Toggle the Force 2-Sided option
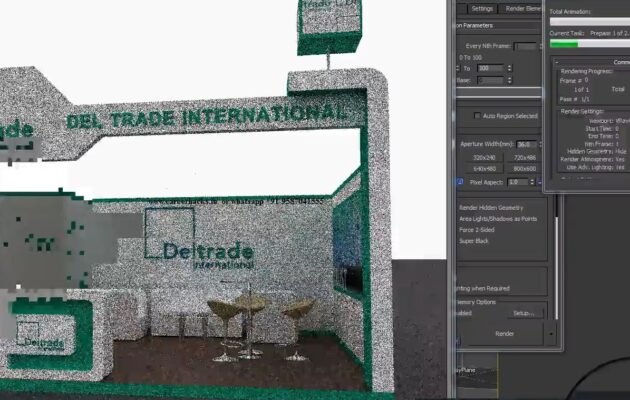Screen dimensions: 630x400 [479, 229]
